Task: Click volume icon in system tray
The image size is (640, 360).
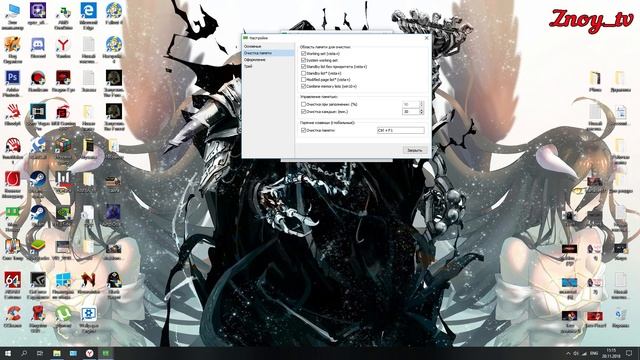Action: (x=576, y=353)
